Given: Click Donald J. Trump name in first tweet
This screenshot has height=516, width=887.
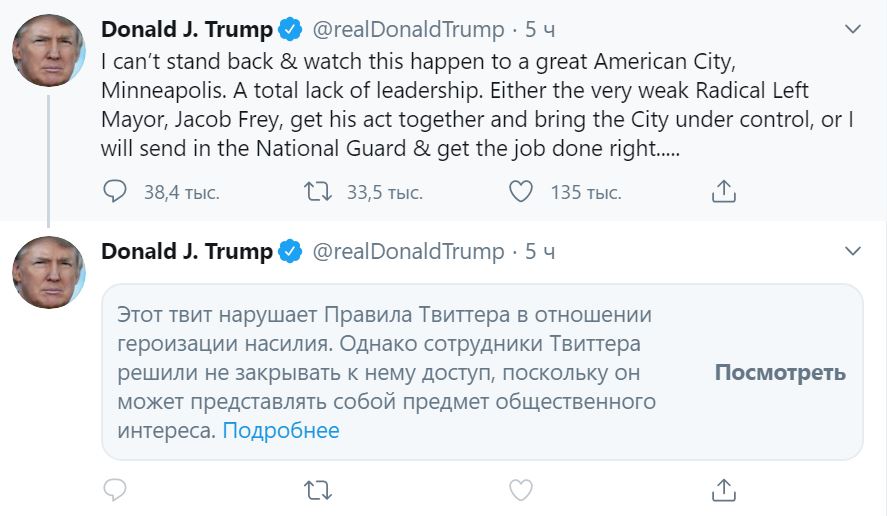Looking at the screenshot, I should [187, 30].
